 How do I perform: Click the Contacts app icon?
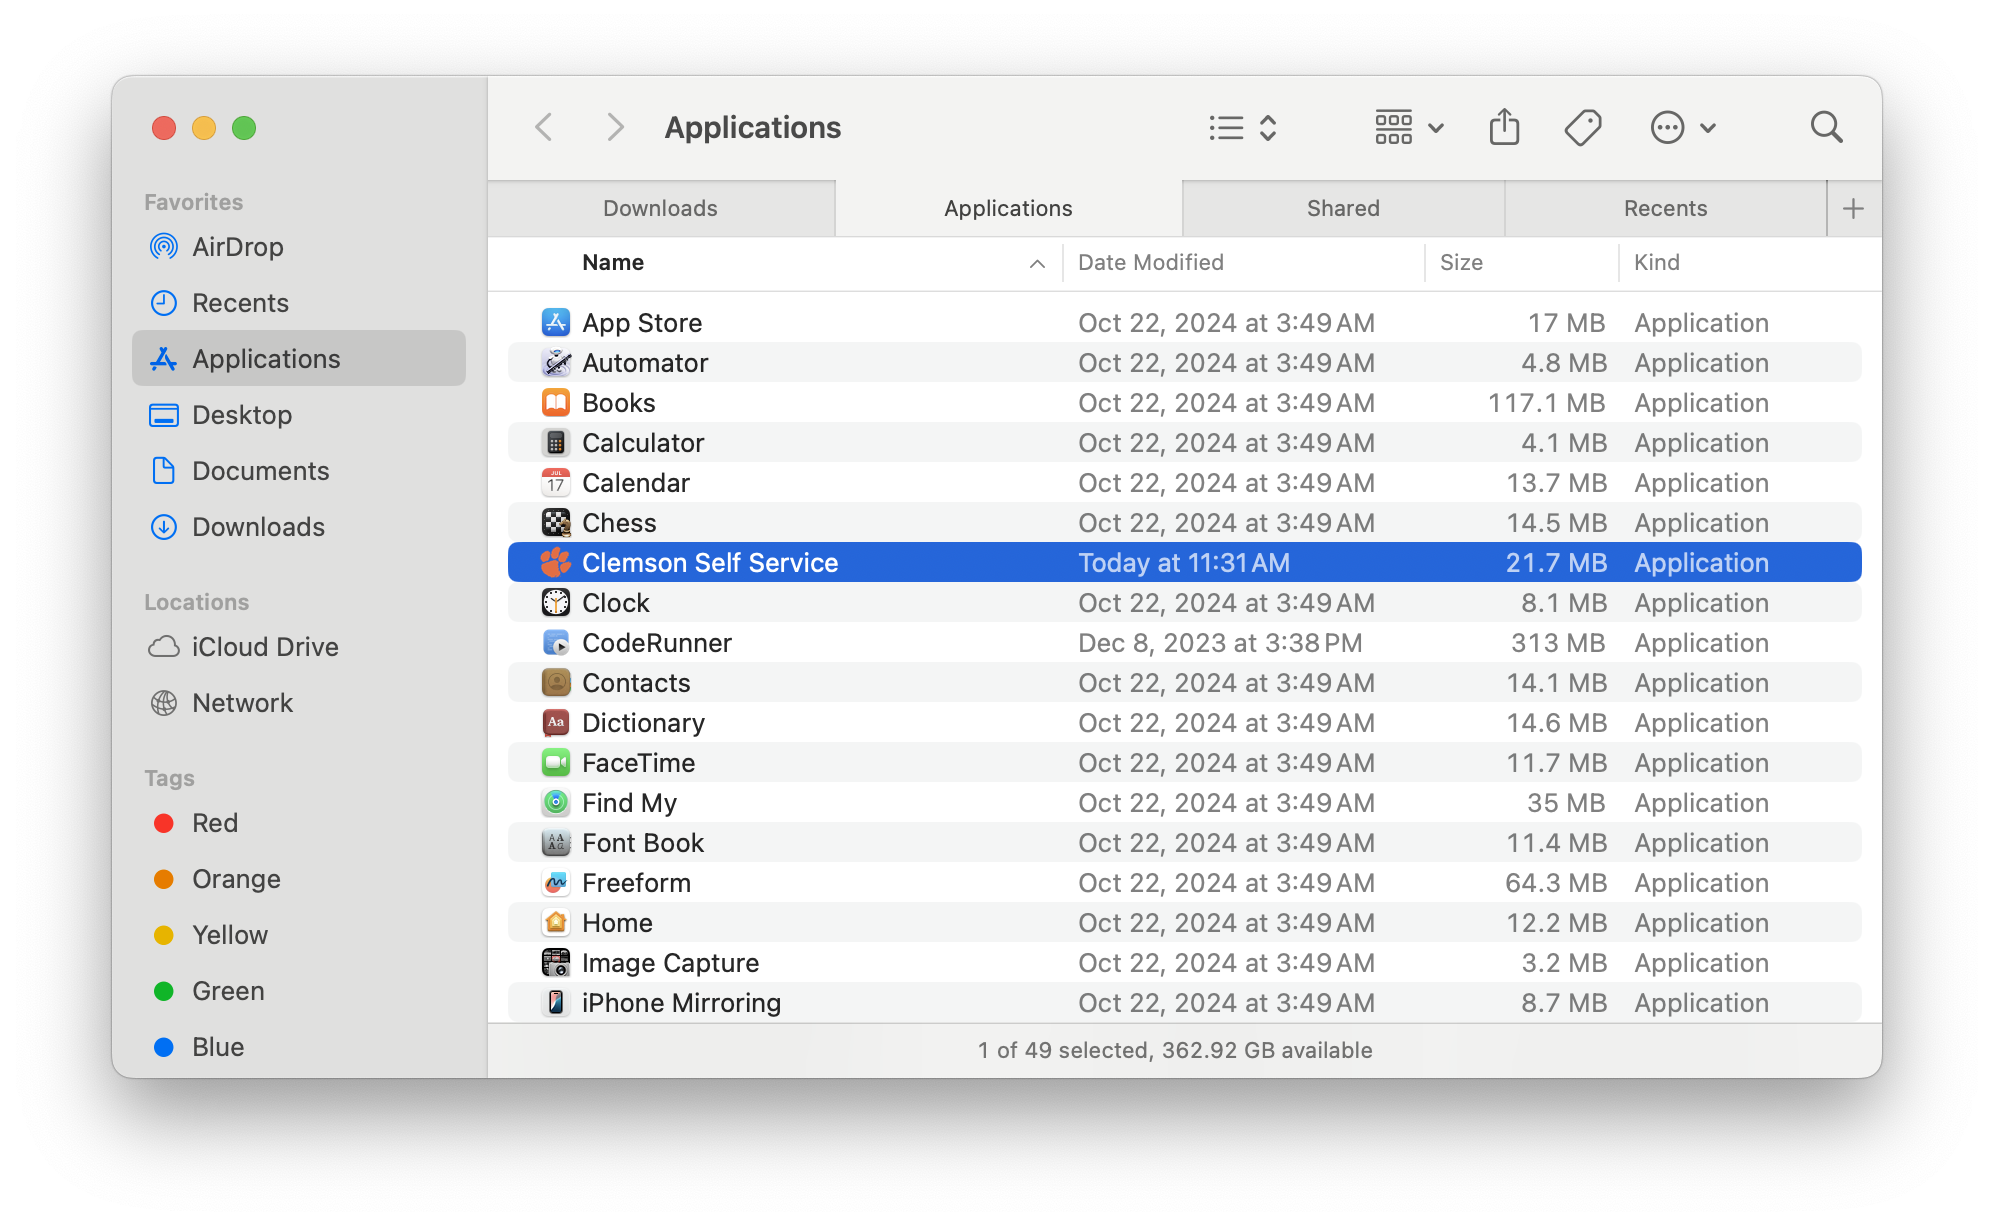coord(556,682)
